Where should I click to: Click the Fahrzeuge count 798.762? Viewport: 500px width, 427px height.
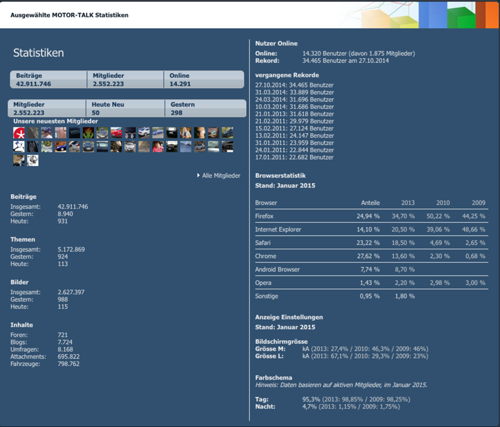68,364
